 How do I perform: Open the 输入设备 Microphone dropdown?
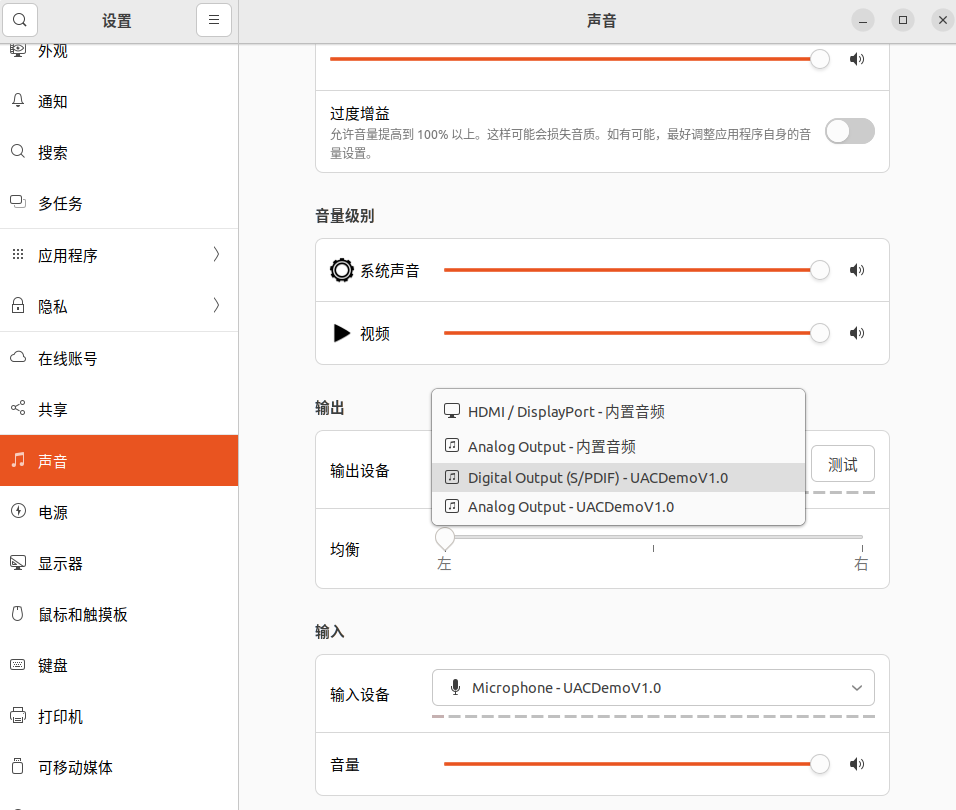[x=653, y=687]
